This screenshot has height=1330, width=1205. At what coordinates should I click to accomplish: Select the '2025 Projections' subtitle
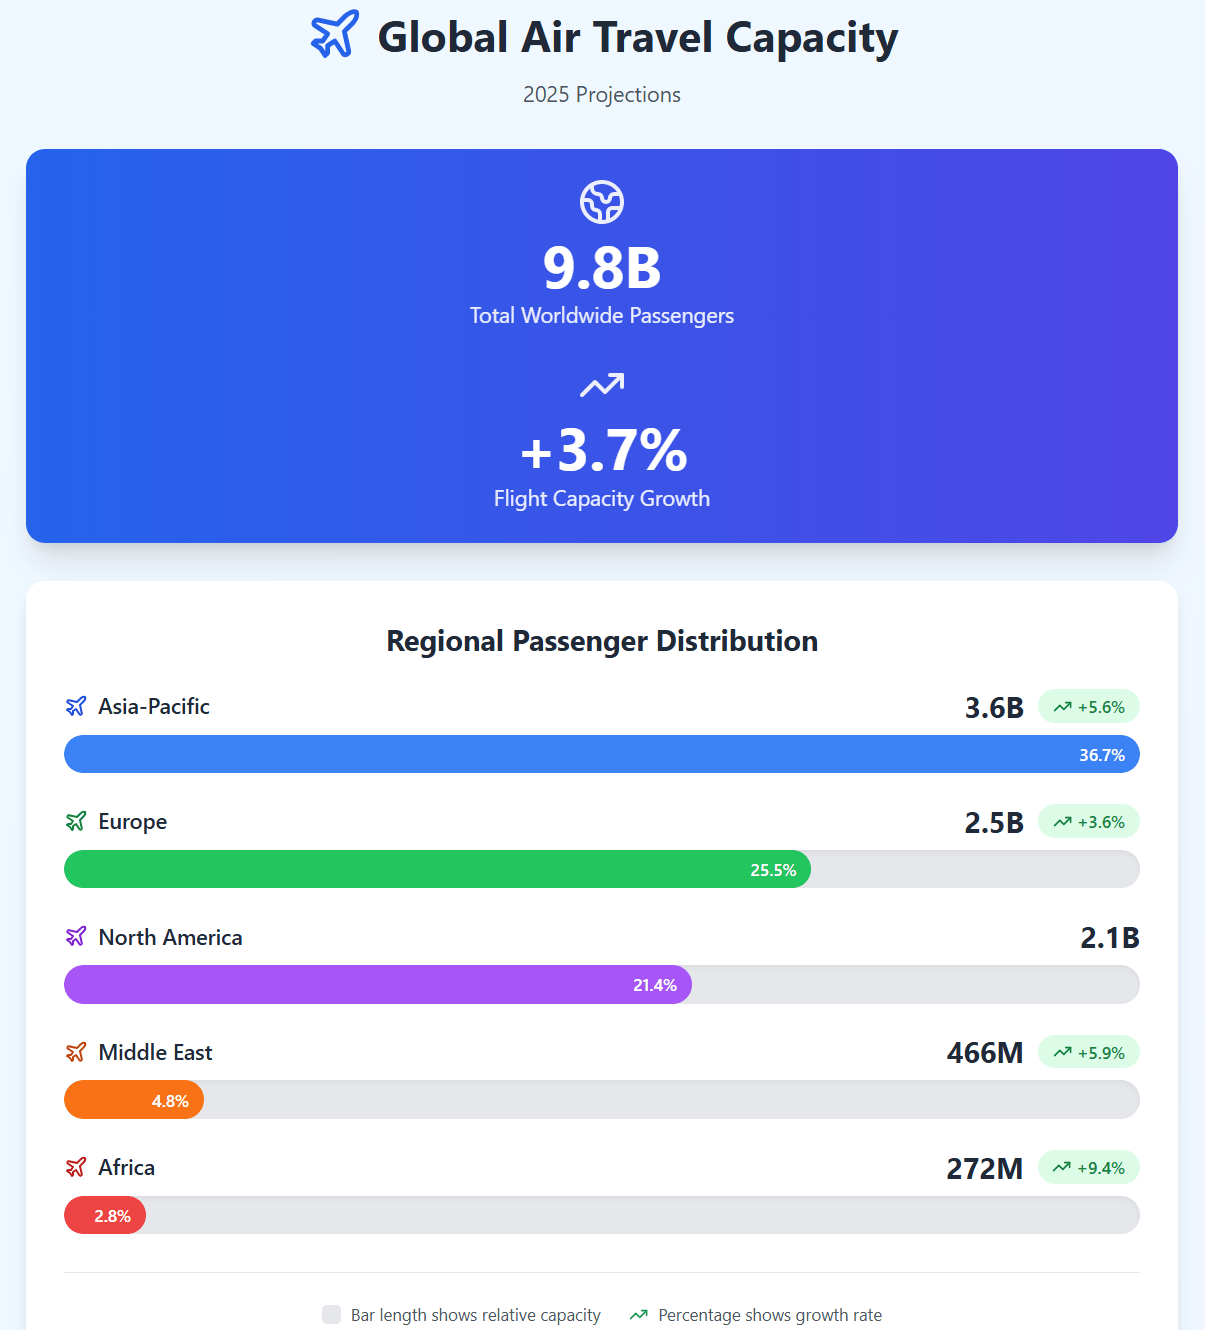point(601,94)
